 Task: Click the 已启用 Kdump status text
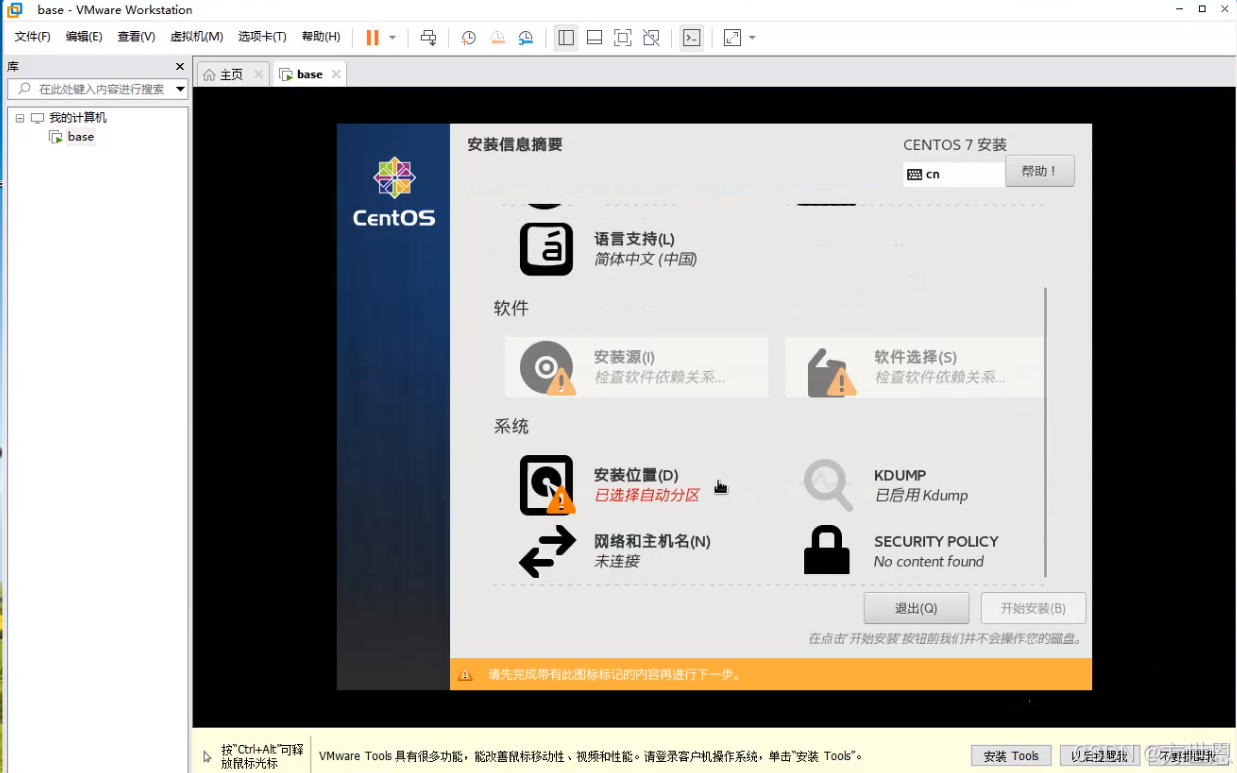coord(921,496)
